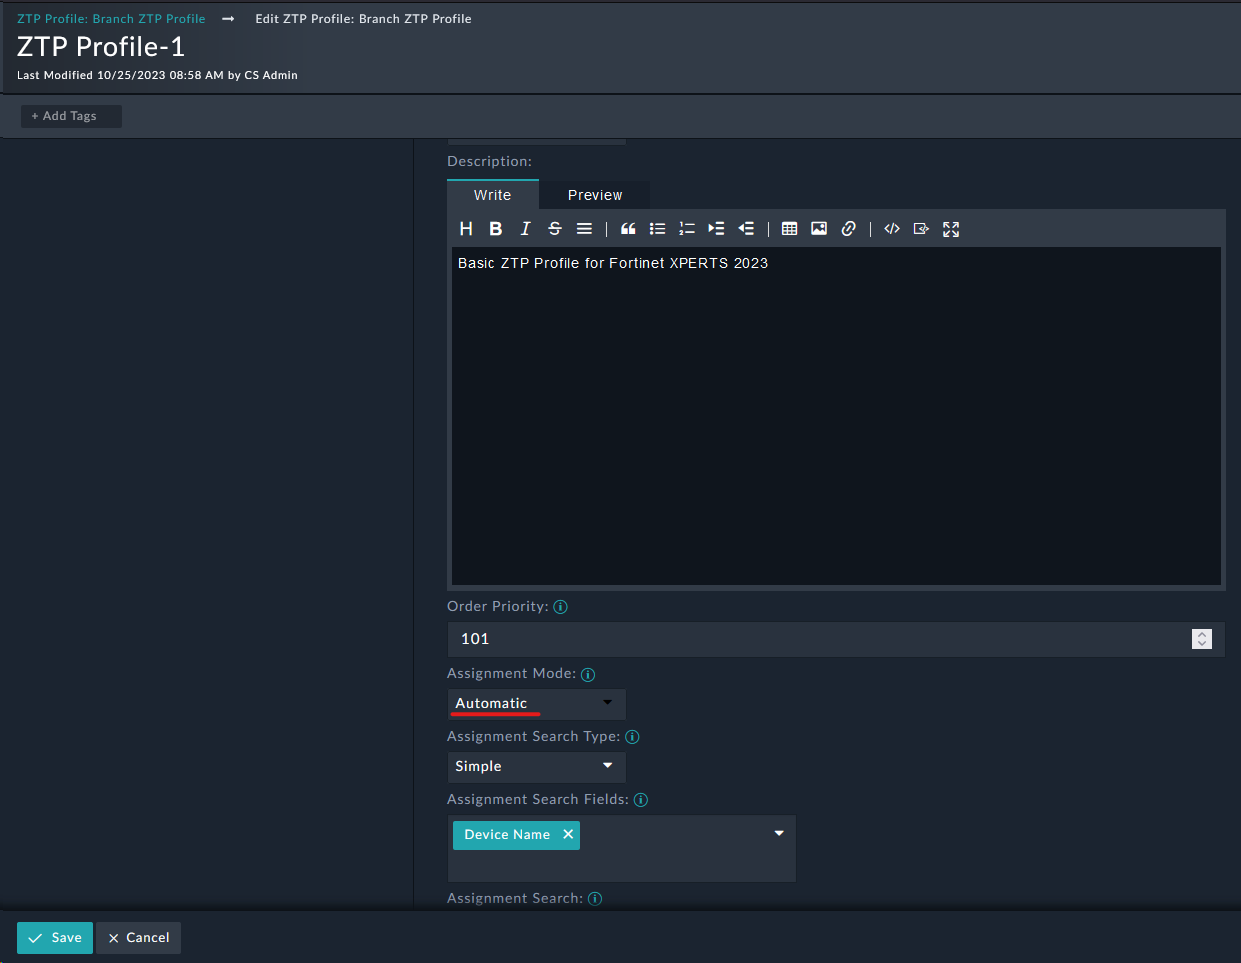Apply strikethrough formatting
Screen dimensions: 1241x963
pyautogui.click(x=555, y=229)
